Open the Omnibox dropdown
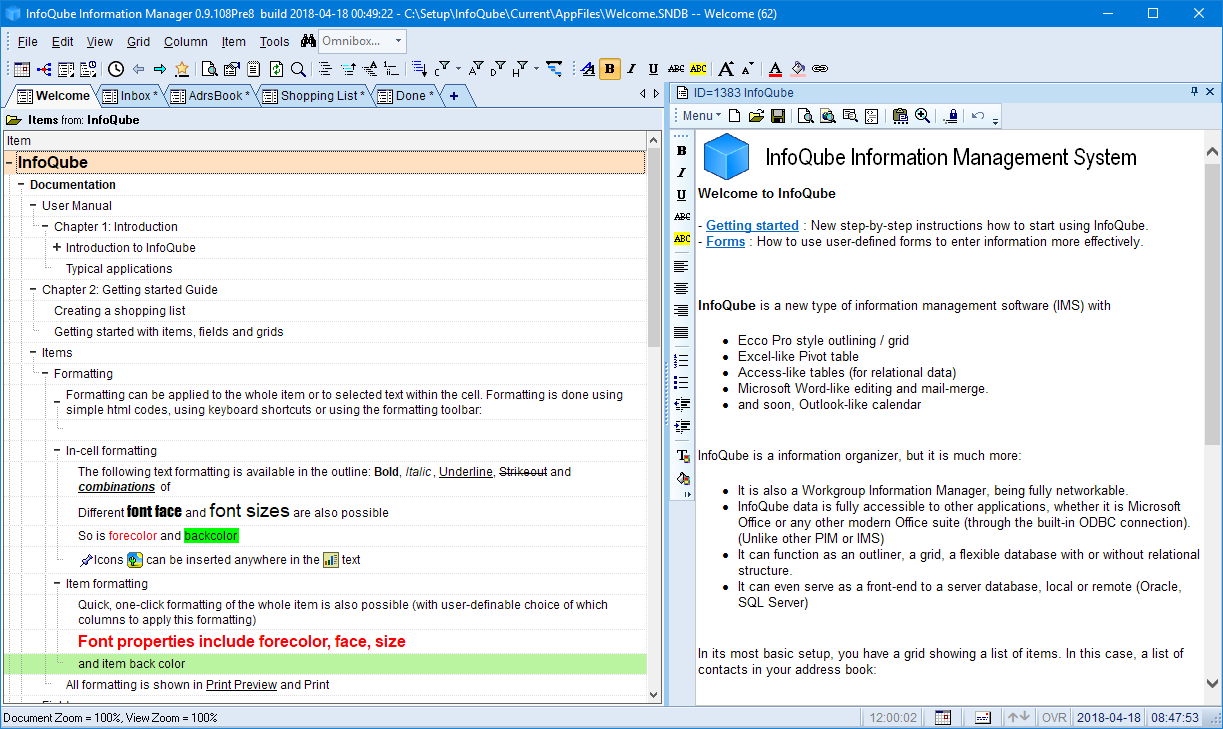The image size is (1223, 729). [x=399, y=41]
